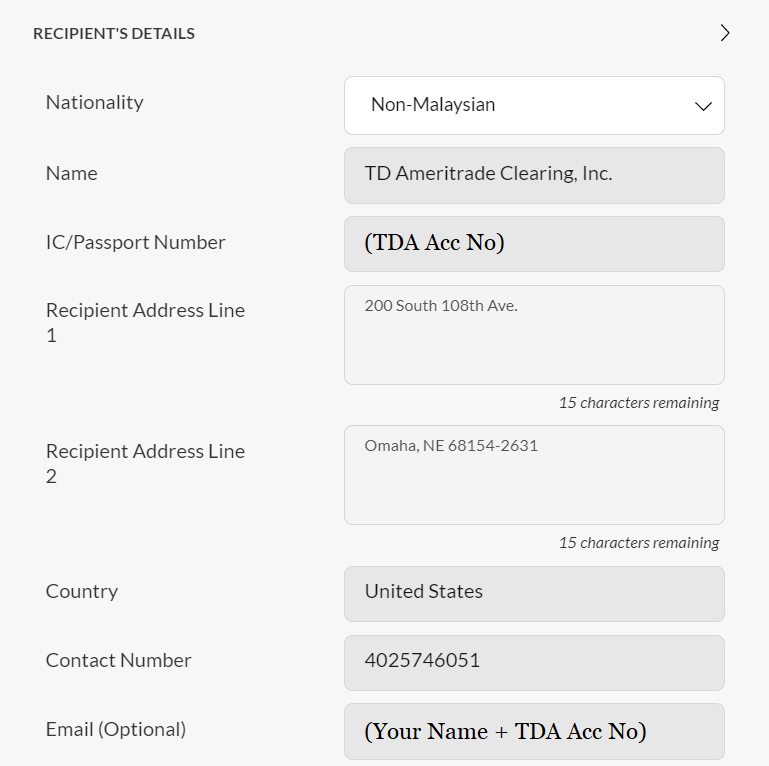
Task: Click the Email (Optional) input field
Action: tap(534, 731)
